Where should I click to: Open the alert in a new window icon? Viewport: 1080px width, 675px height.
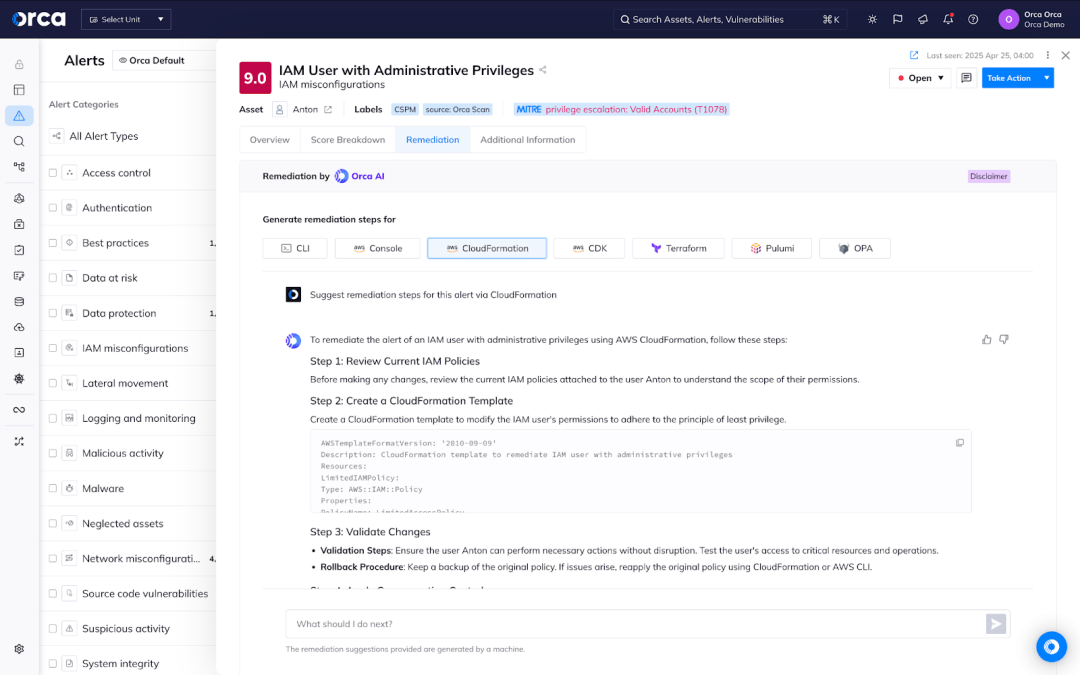pos(914,55)
